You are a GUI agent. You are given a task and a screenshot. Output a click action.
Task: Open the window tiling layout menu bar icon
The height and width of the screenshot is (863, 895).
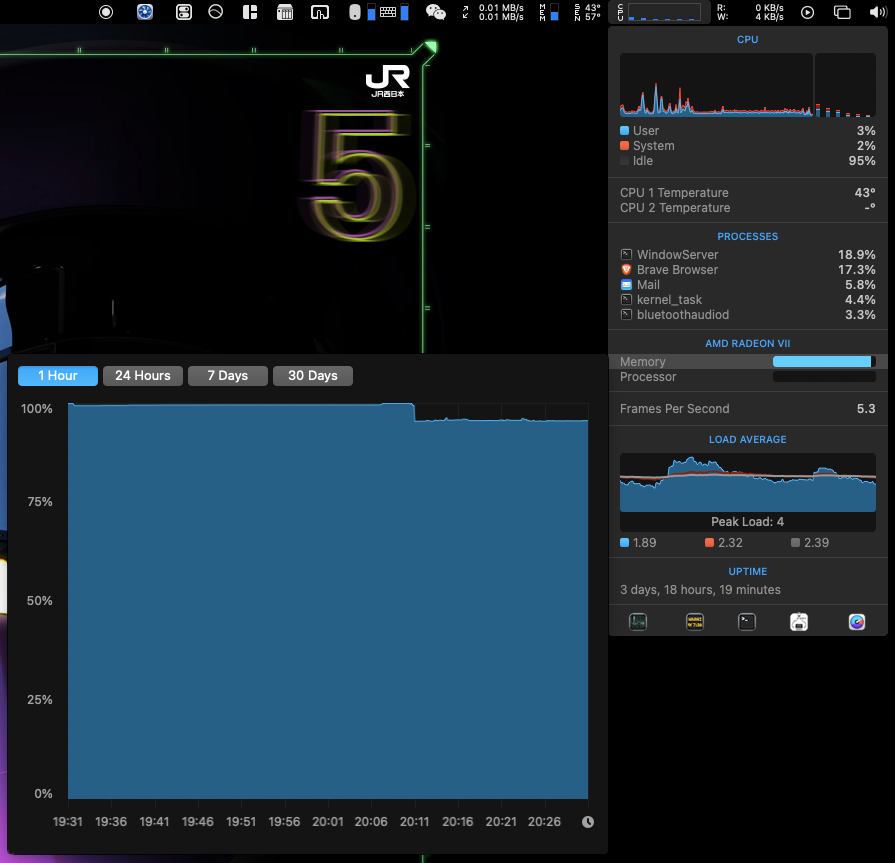[x=250, y=12]
